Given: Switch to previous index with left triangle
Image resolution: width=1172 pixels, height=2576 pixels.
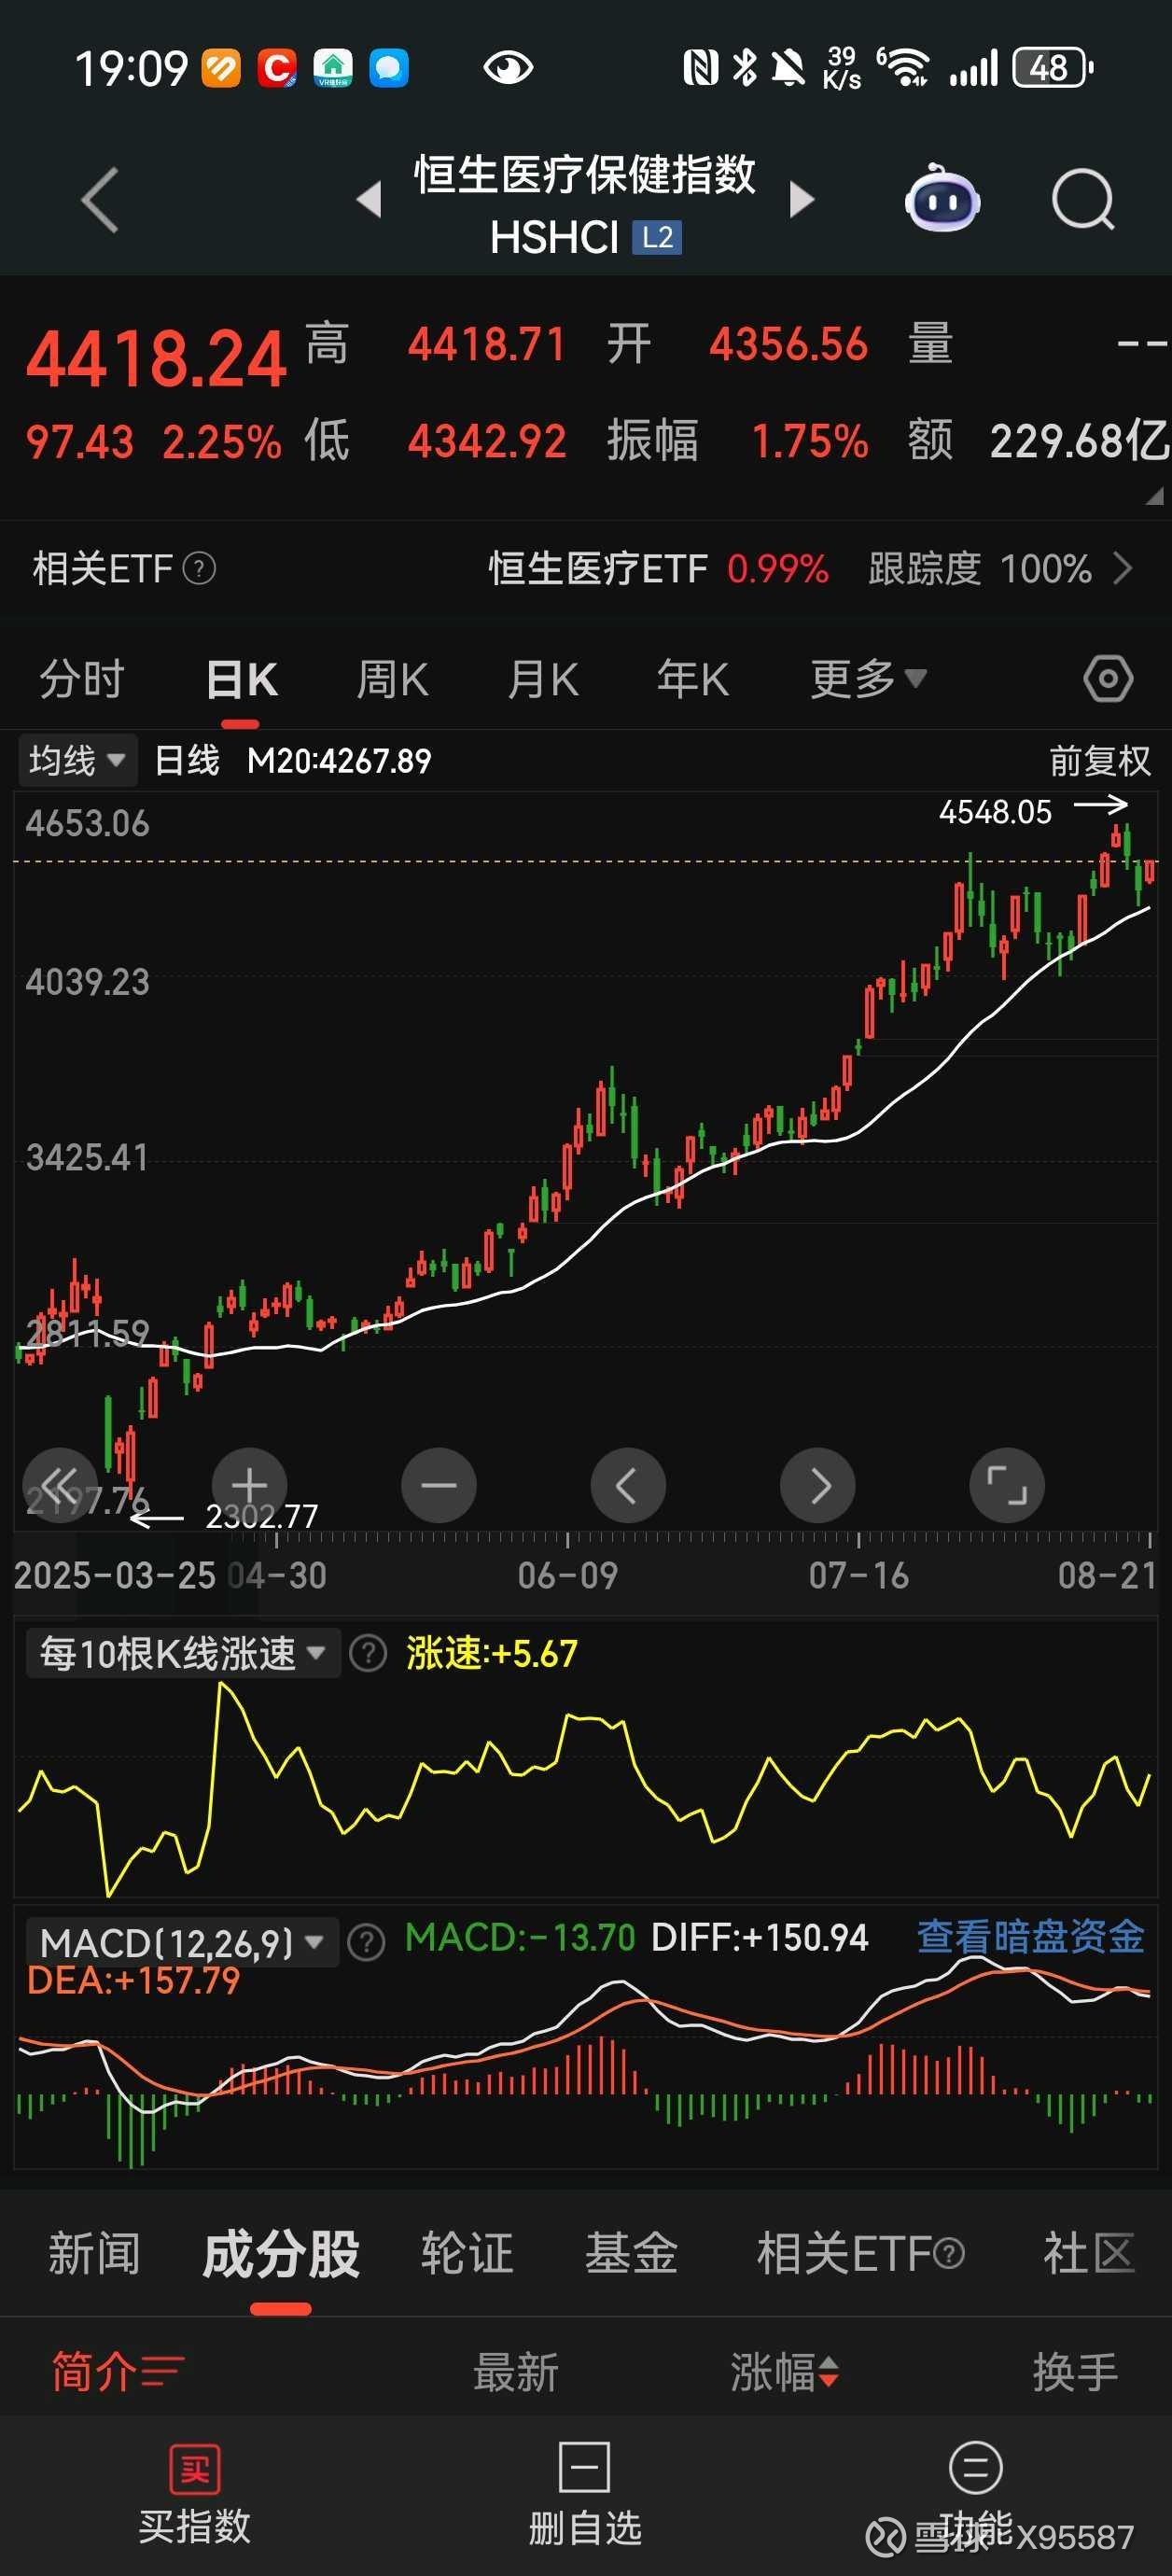Looking at the screenshot, I should pyautogui.click(x=369, y=199).
